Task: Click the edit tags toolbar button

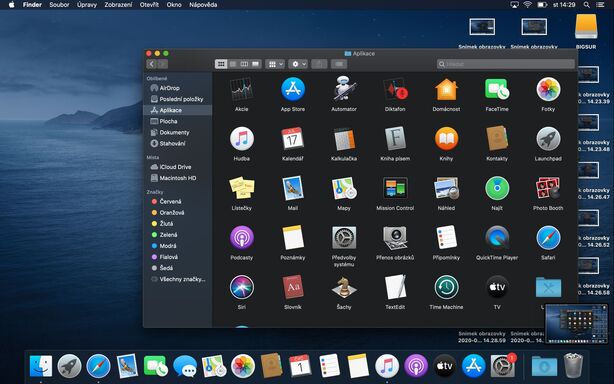Action: coord(339,64)
